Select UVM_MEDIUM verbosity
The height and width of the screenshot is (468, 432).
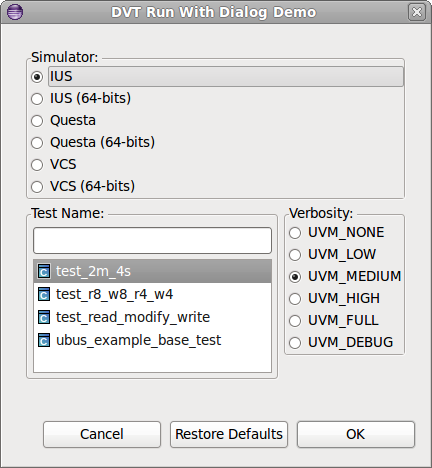pyautogui.click(x=295, y=277)
